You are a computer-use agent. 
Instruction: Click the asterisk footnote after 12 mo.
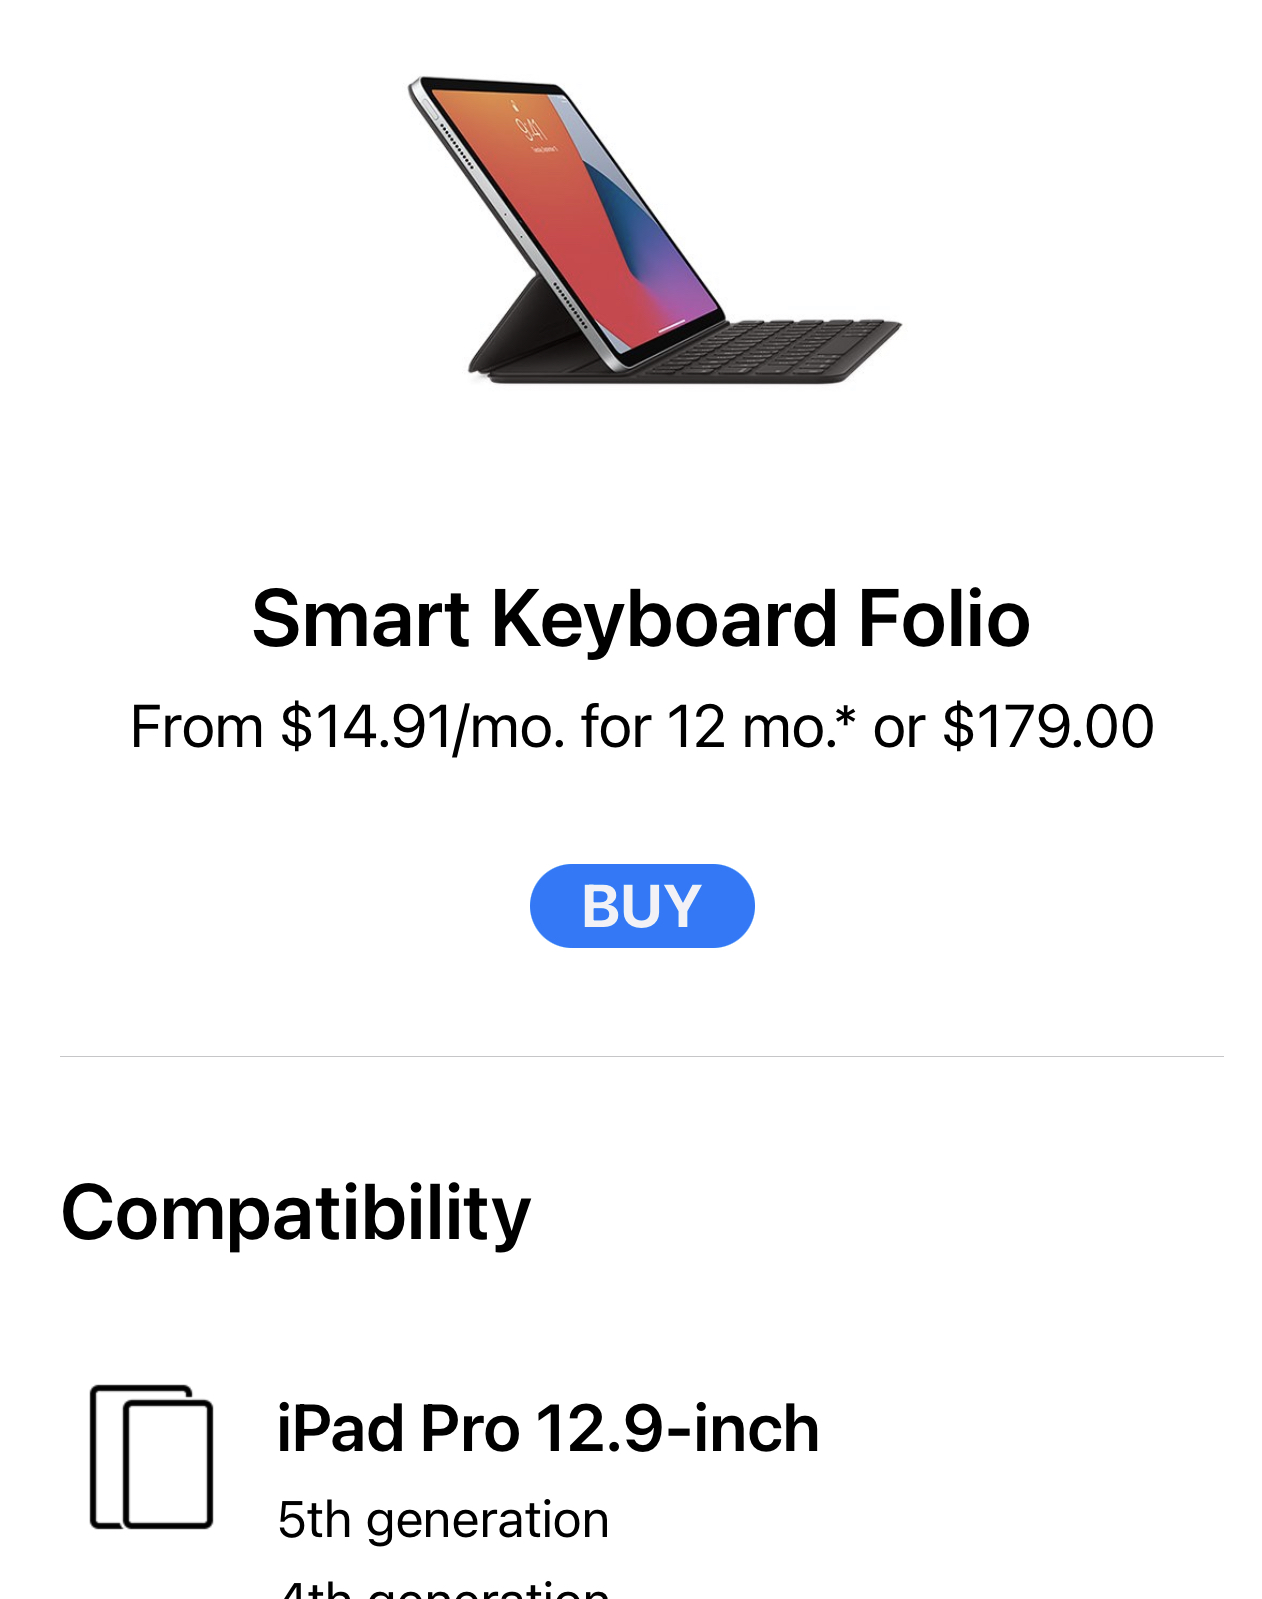846,718
